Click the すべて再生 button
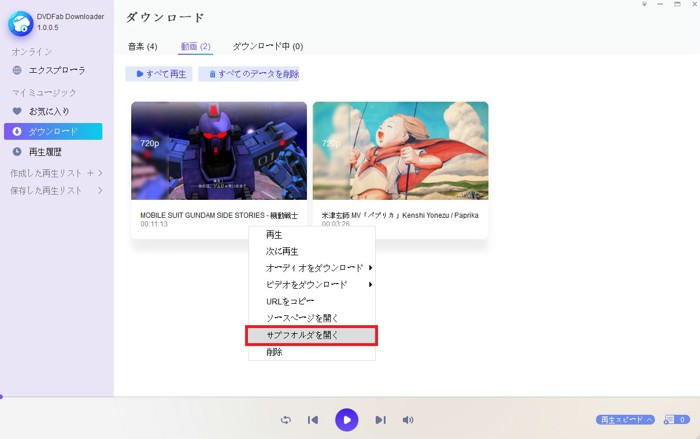This screenshot has width=700, height=439. (x=159, y=74)
